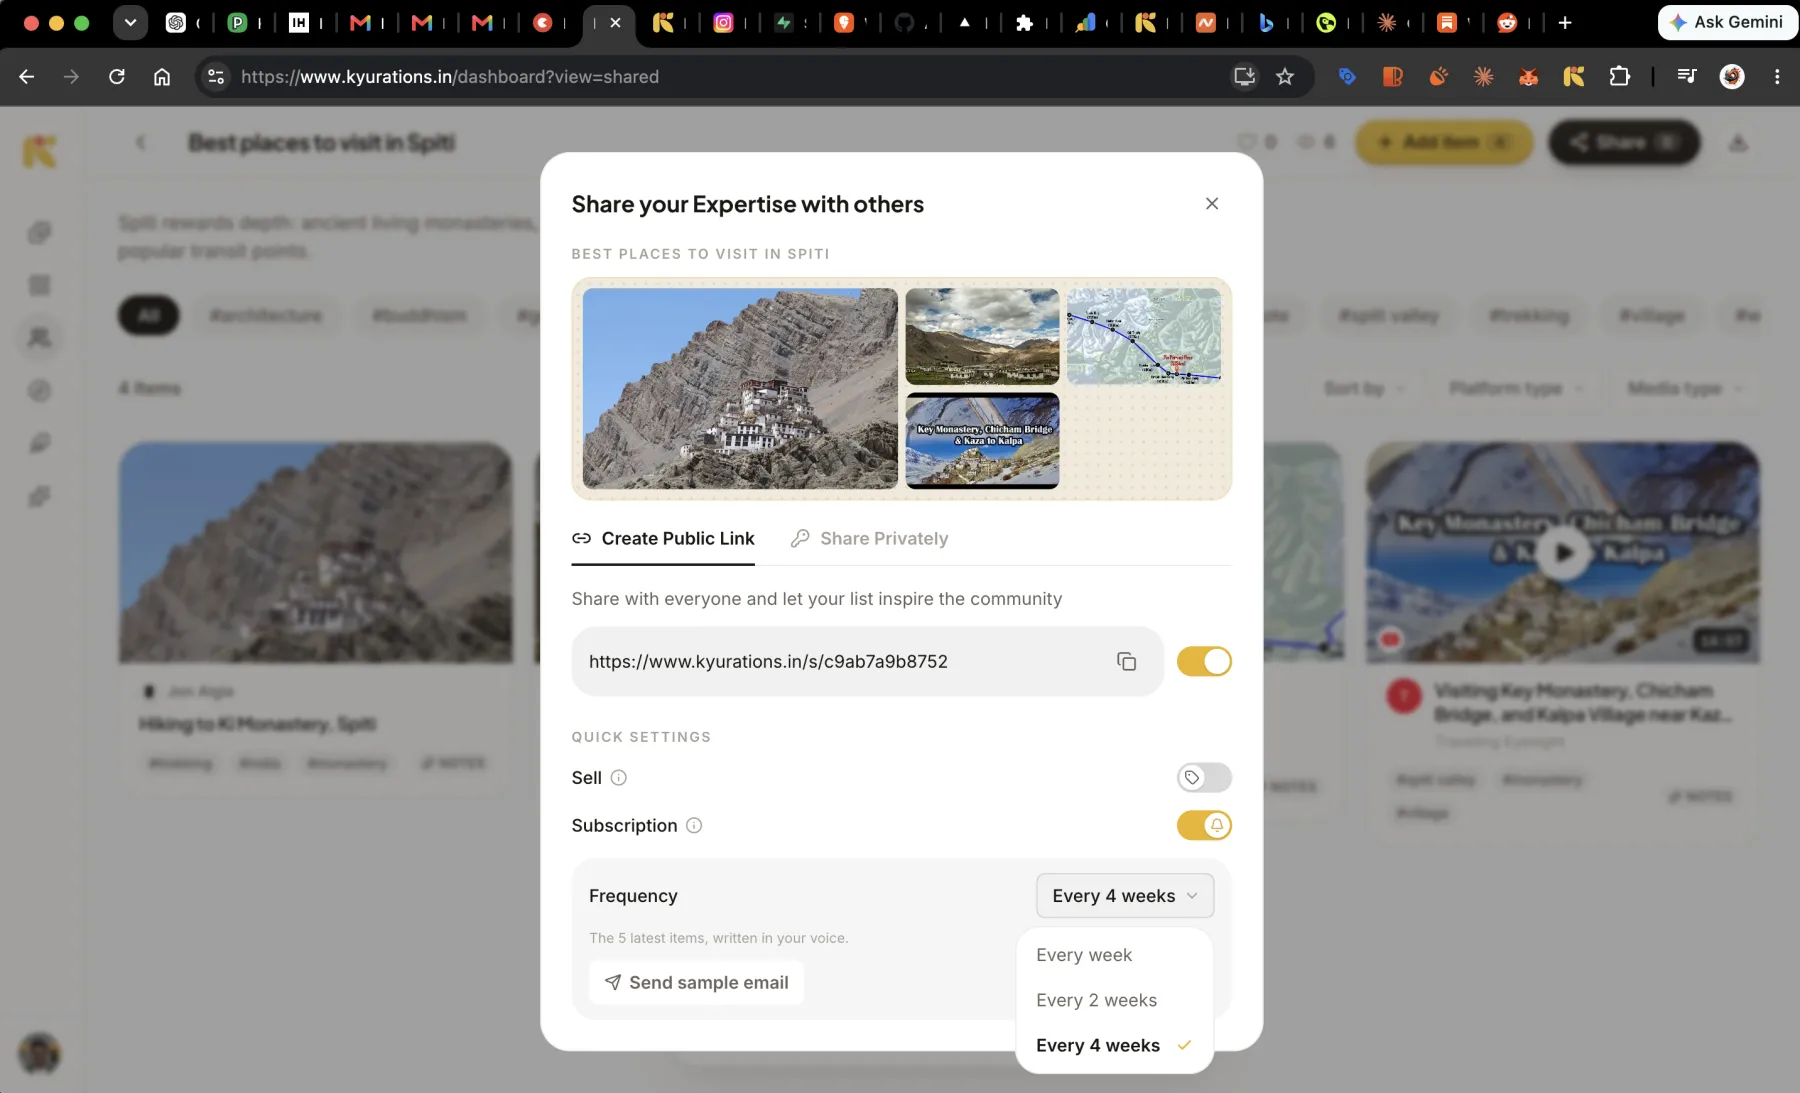The width and height of the screenshot is (1800, 1093).
Task: Open a new browser tab
Action: (1565, 23)
